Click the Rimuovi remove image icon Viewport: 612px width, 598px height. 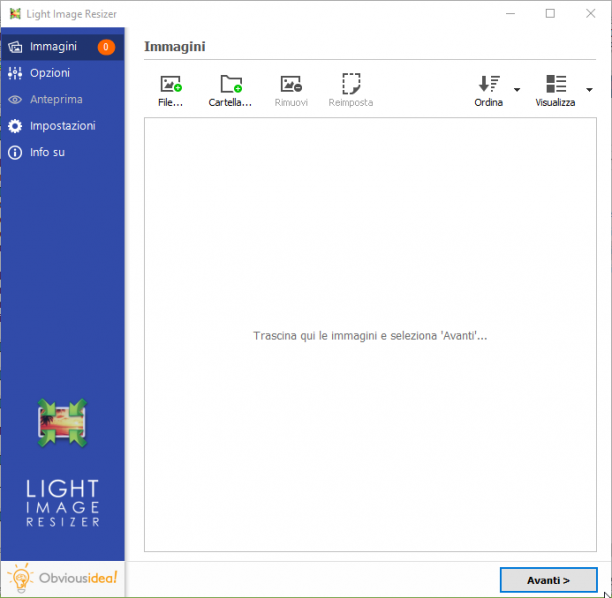click(x=291, y=84)
